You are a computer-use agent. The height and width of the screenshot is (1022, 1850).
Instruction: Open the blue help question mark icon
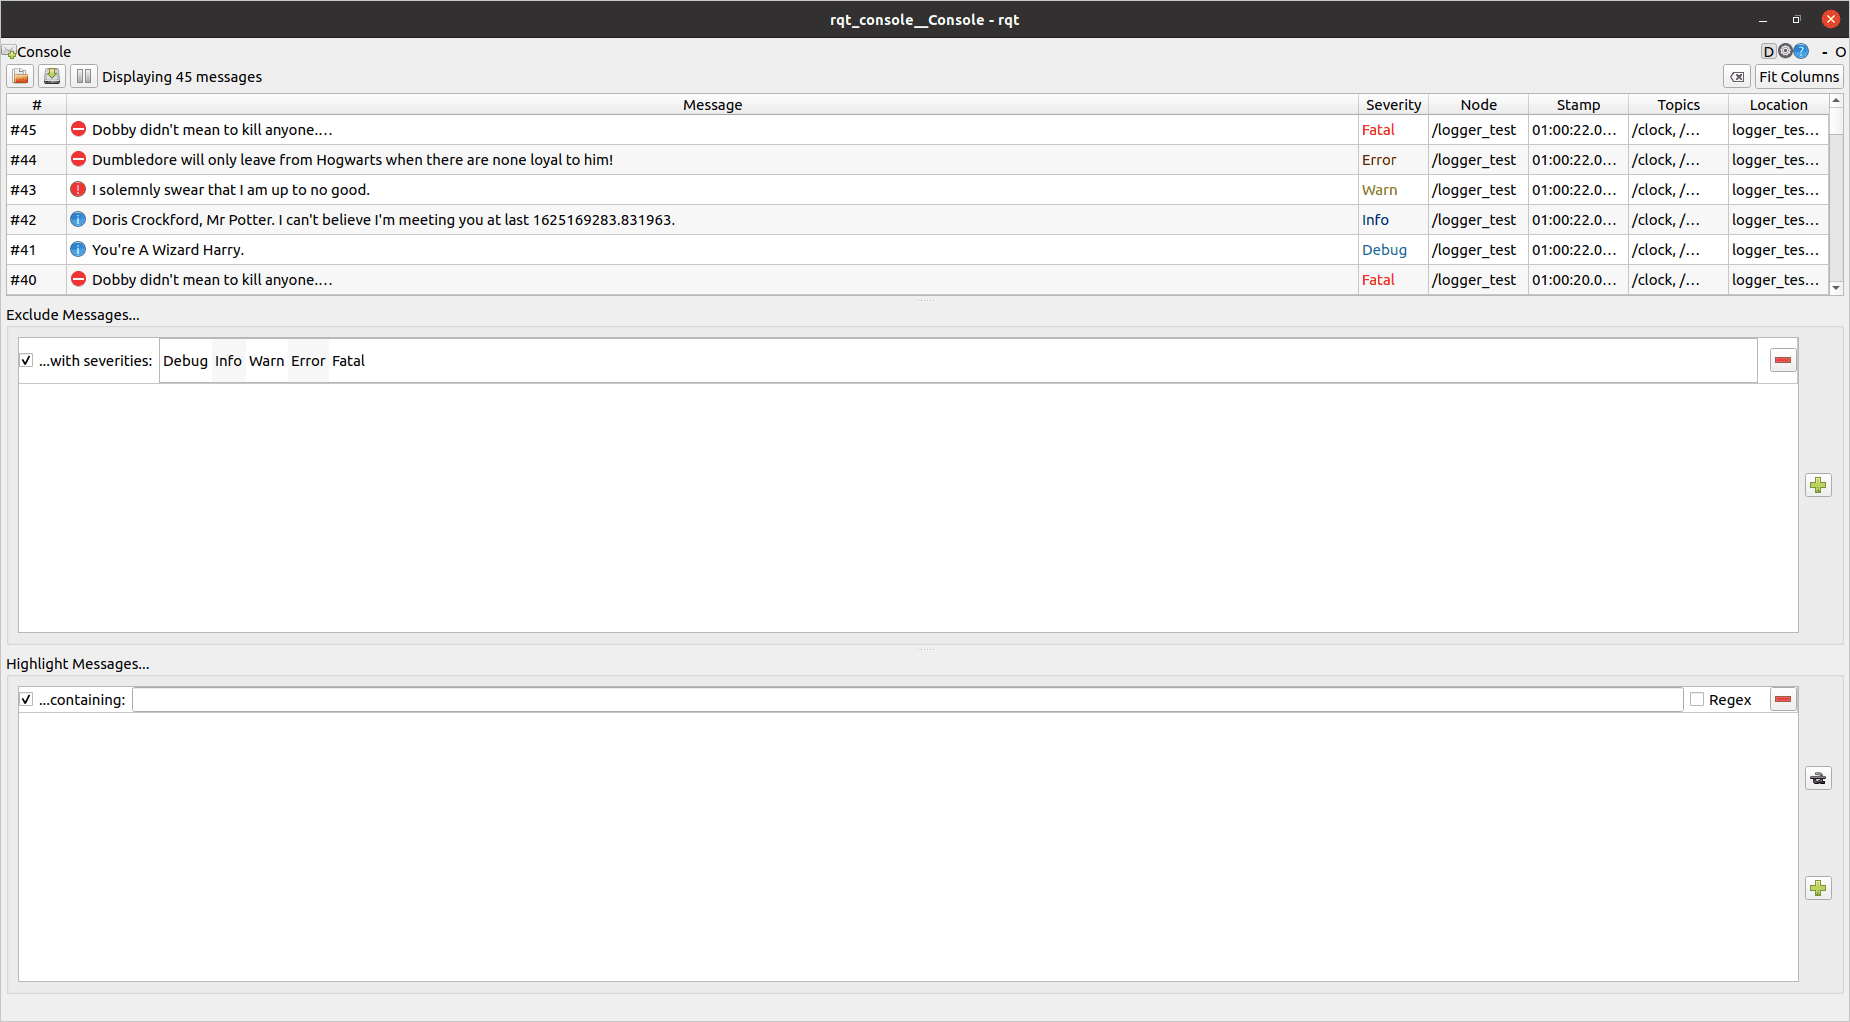tap(1801, 51)
